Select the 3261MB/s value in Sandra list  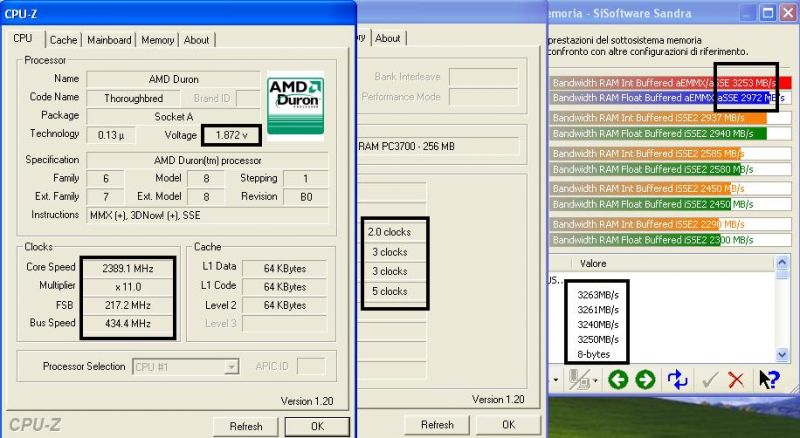(598, 309)
